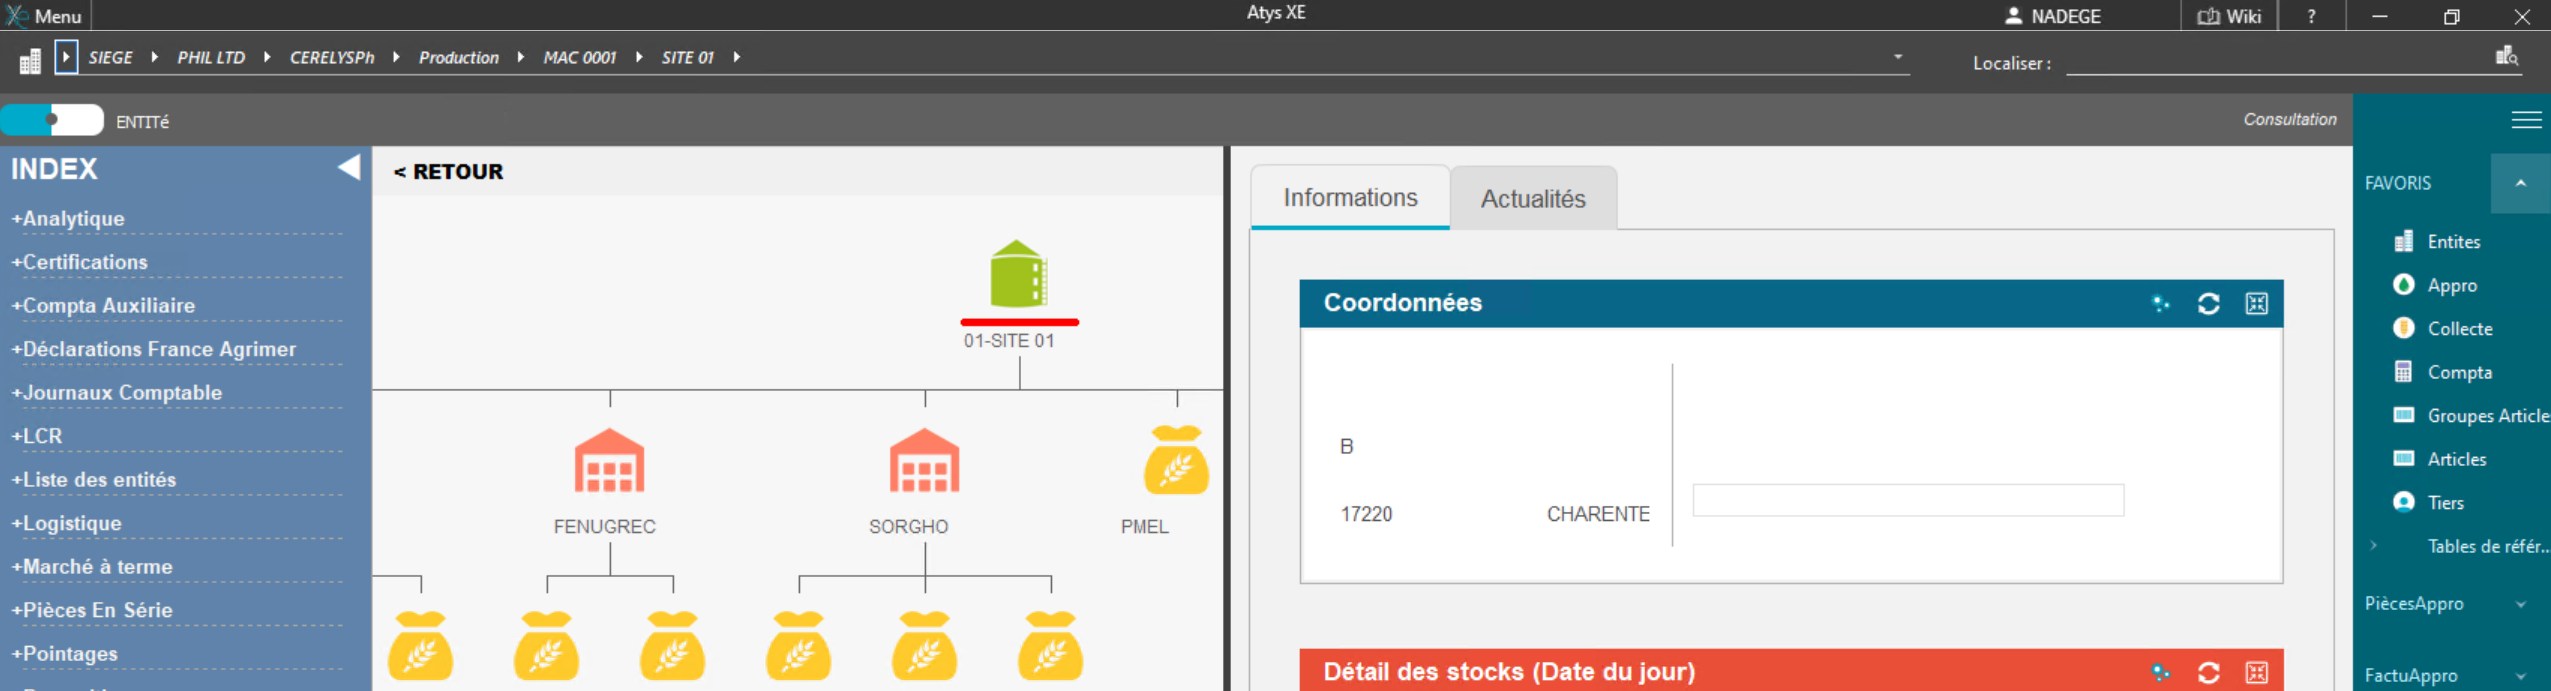Screen dimensions: 2551x691
Task: Refresh the Détail des stocks panel
Action: coord(2208,672)
